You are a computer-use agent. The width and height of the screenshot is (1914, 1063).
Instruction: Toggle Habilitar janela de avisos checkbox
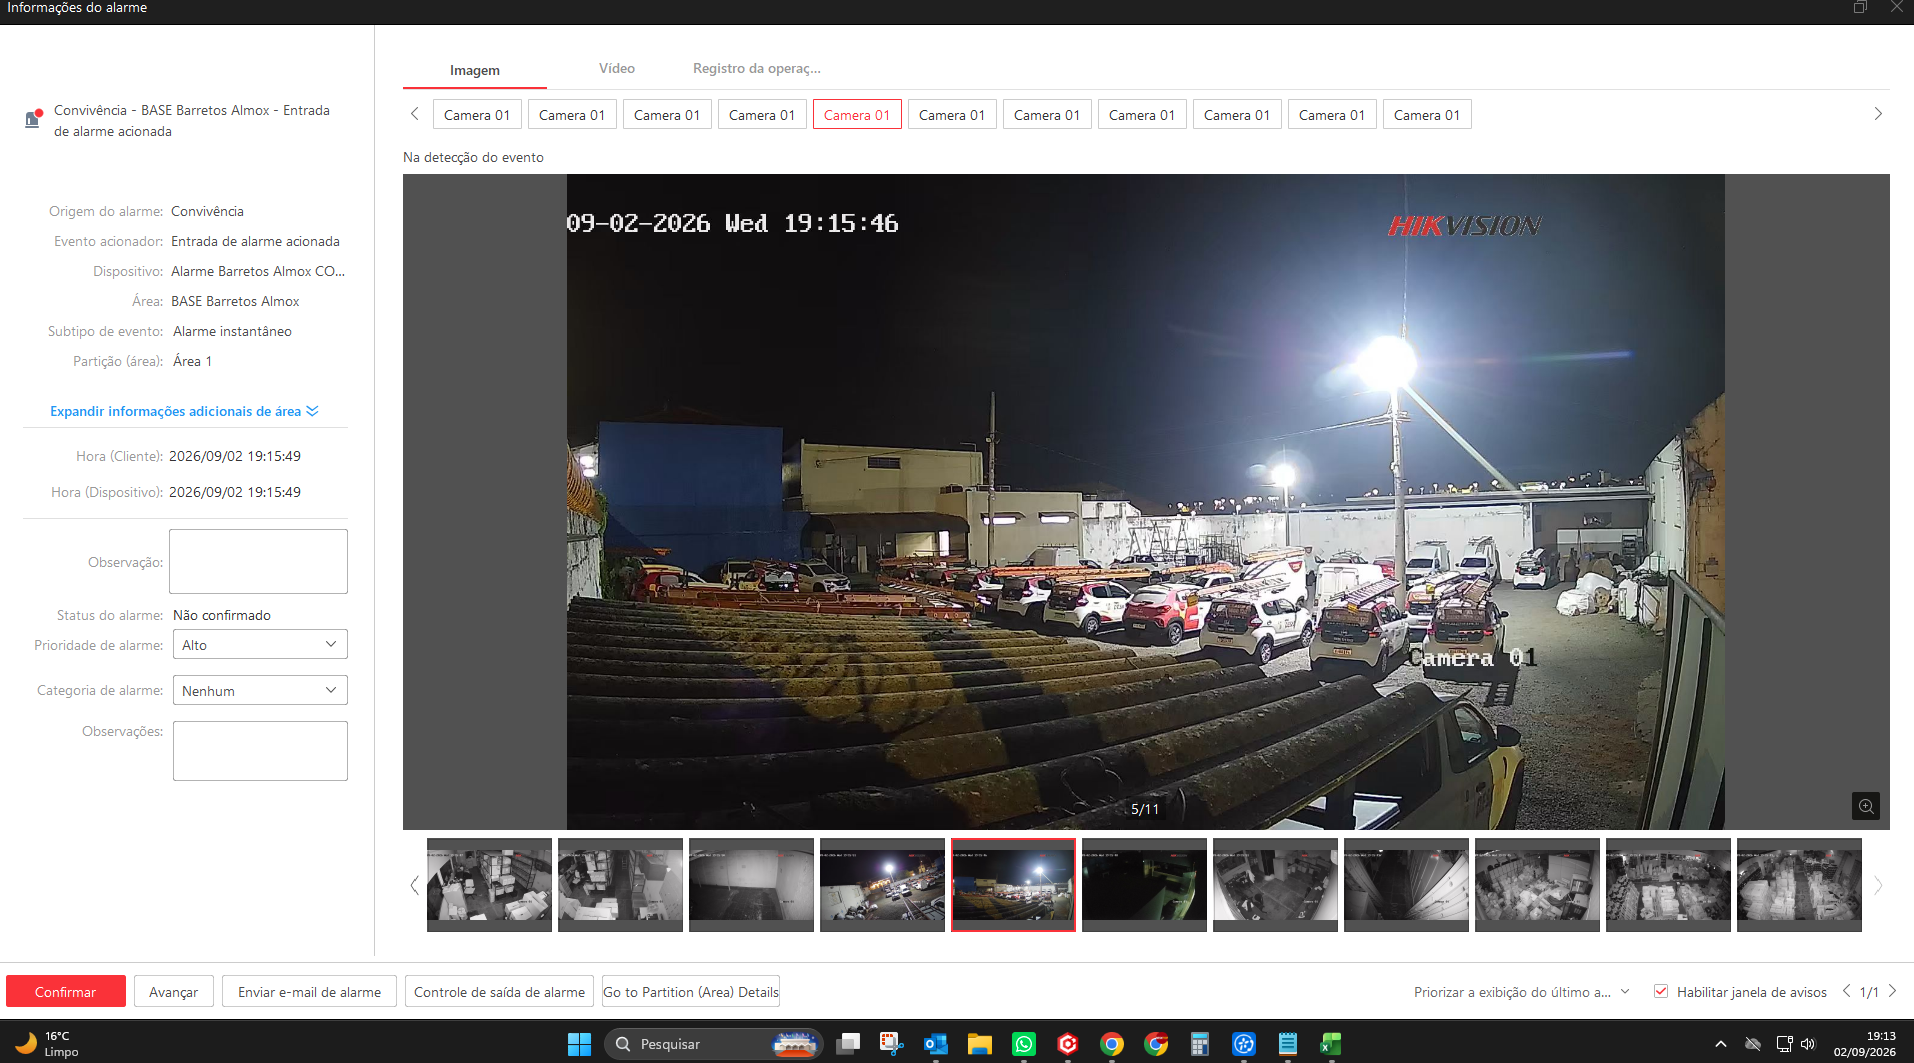click(1661, 991)
